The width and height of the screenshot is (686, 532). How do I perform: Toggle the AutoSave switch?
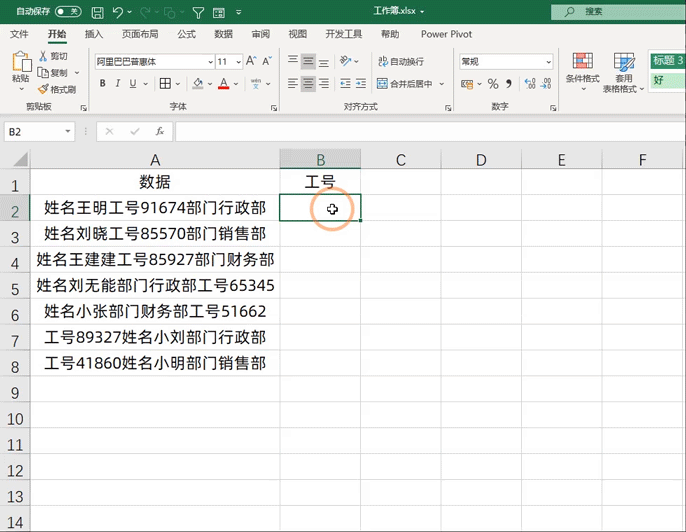[x=68, y=12]
